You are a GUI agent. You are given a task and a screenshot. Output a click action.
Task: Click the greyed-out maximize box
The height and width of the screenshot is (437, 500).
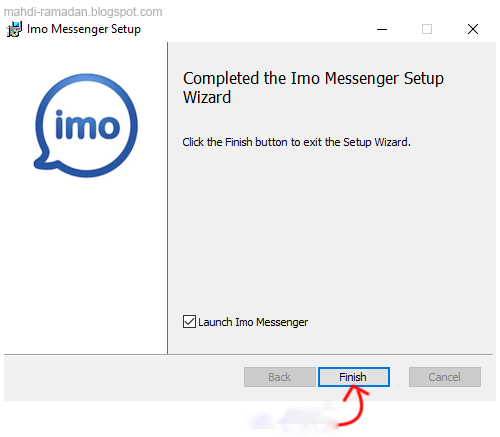[x=427, y=29]
